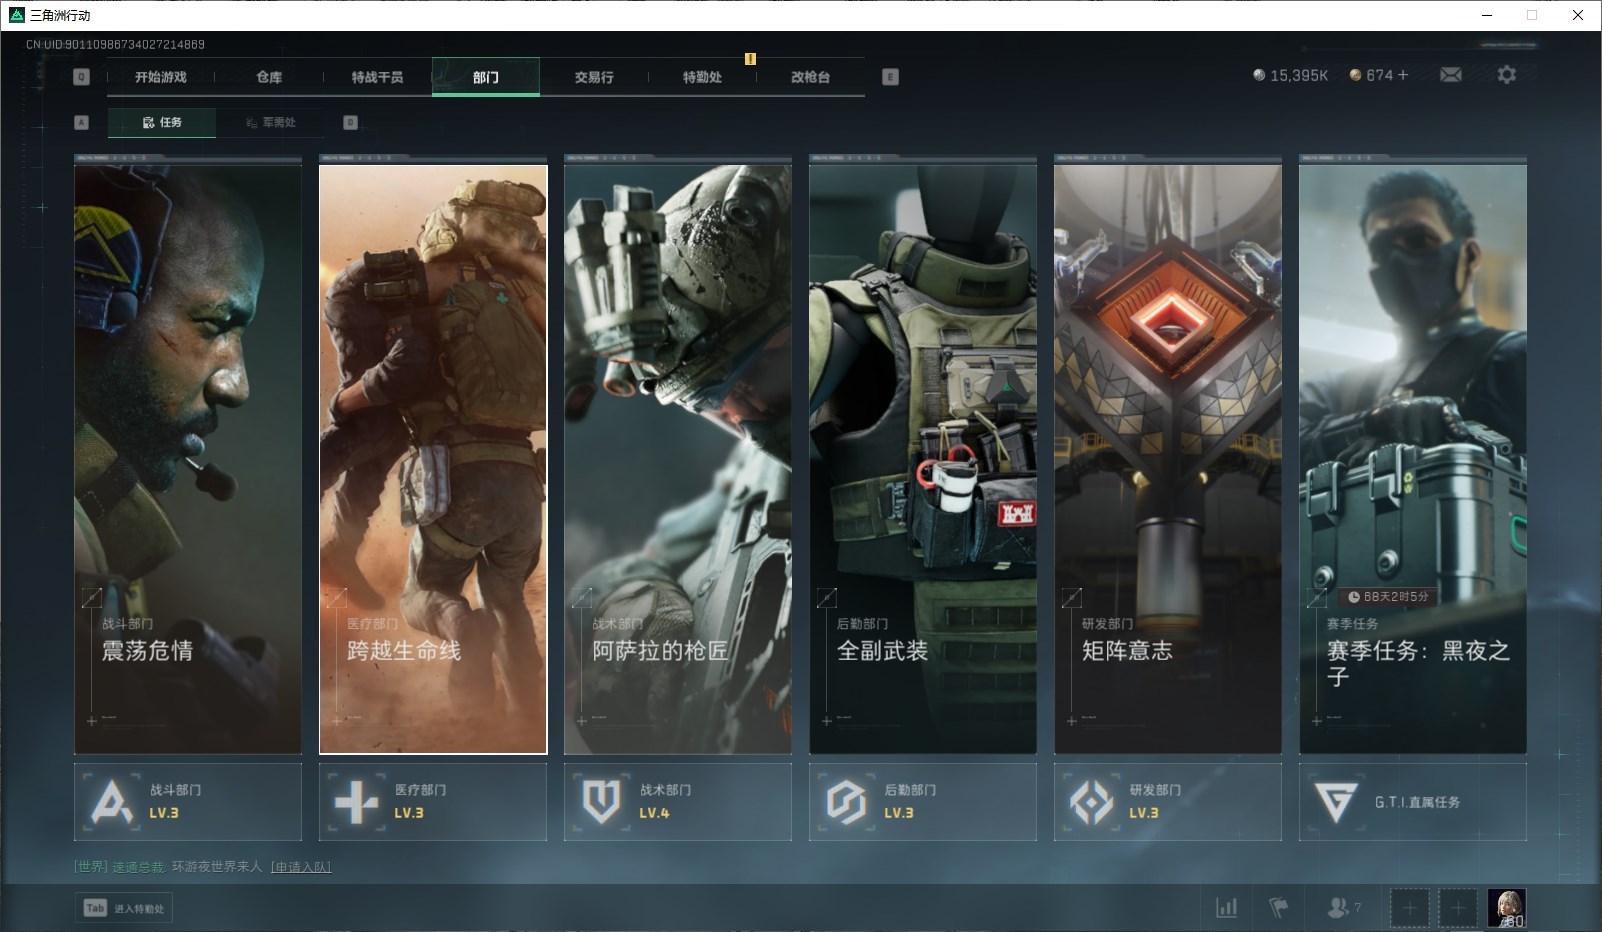
Task: Click the 申请入队 link in chat
Action: tap(301, 867)
